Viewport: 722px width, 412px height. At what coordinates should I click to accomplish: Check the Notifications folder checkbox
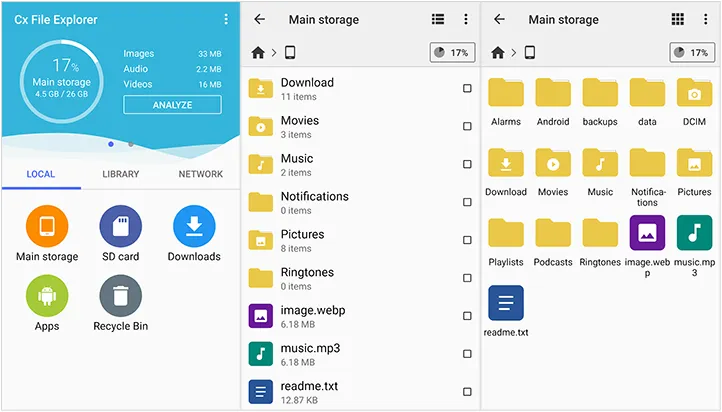click(467, 202)
